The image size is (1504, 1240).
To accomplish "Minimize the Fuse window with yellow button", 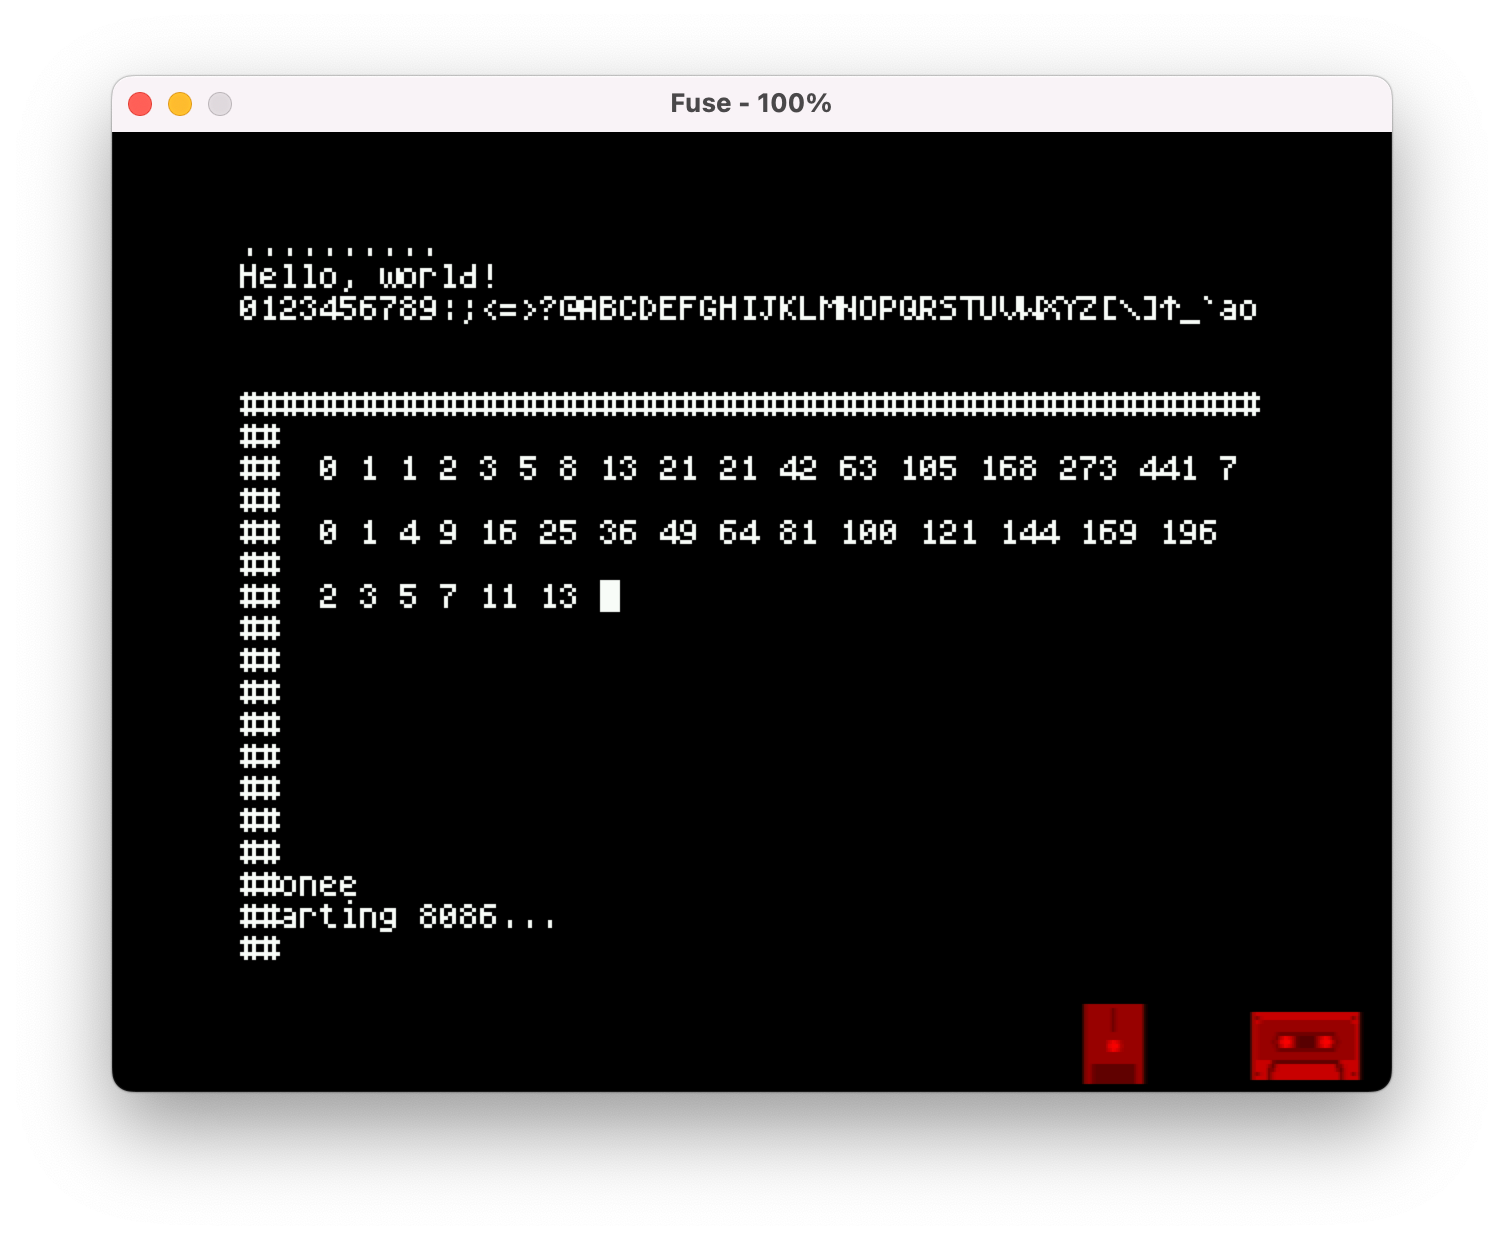I will pyautogui.click(x=180, y=104).
